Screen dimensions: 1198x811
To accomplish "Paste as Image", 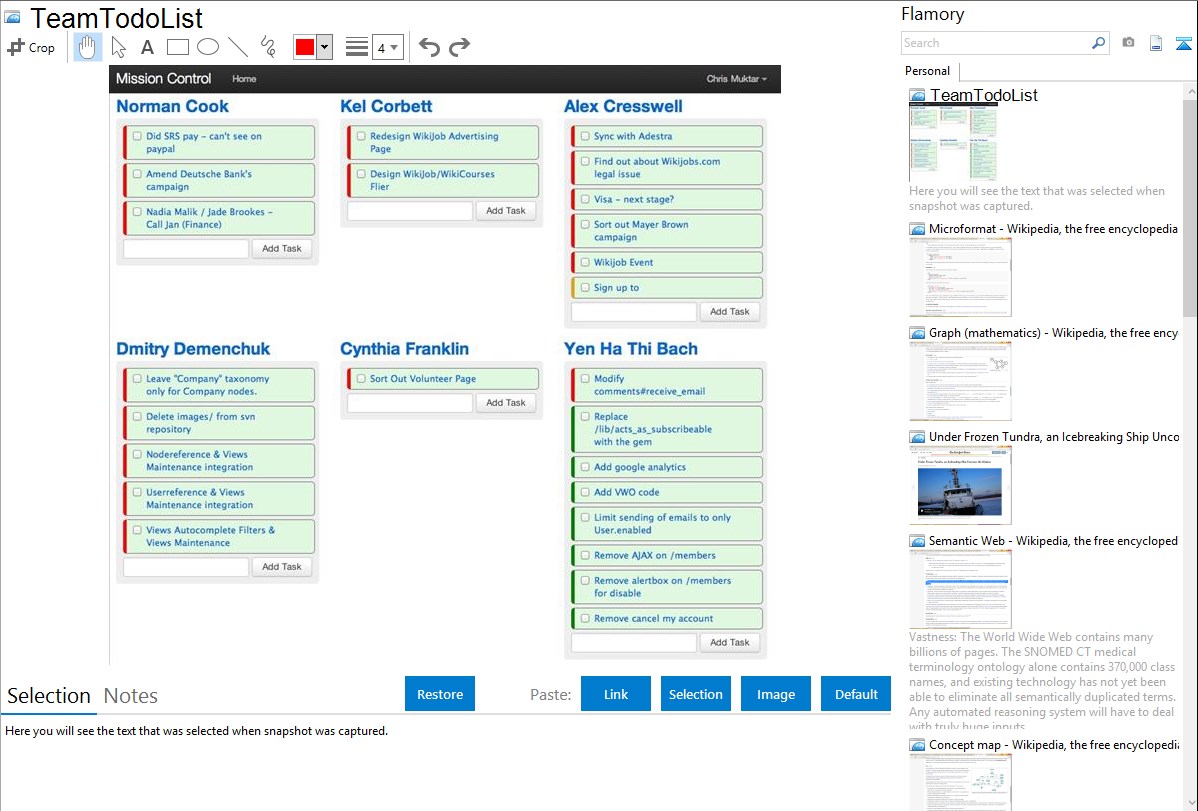I will point(775,694).
